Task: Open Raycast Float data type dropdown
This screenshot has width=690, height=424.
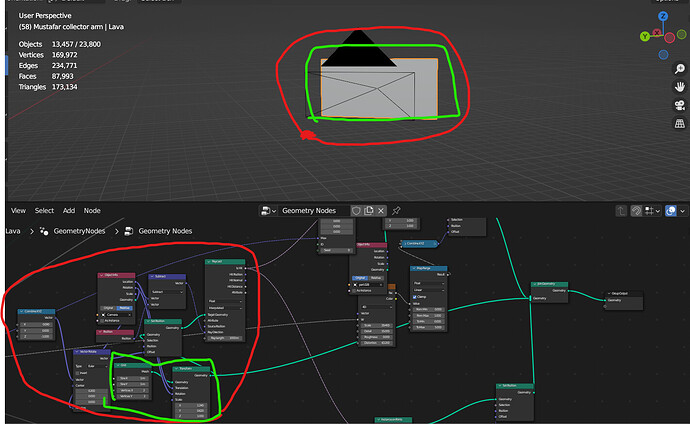Action: (225, 301)
